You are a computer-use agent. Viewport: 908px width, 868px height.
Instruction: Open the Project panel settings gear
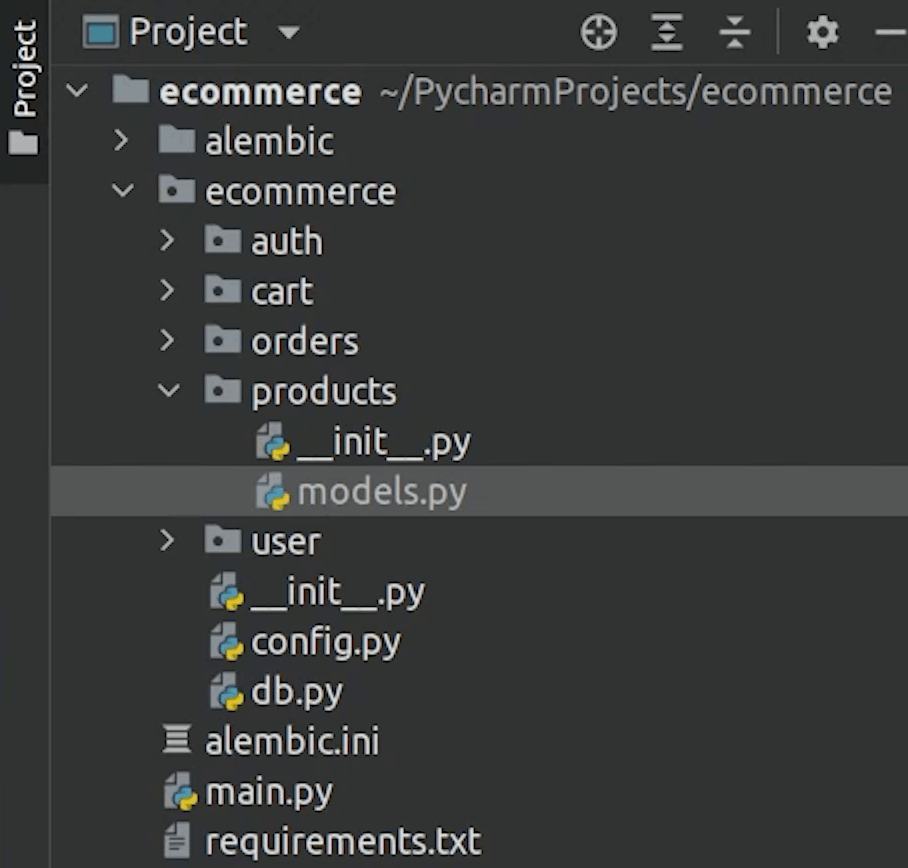click(822, 33)
